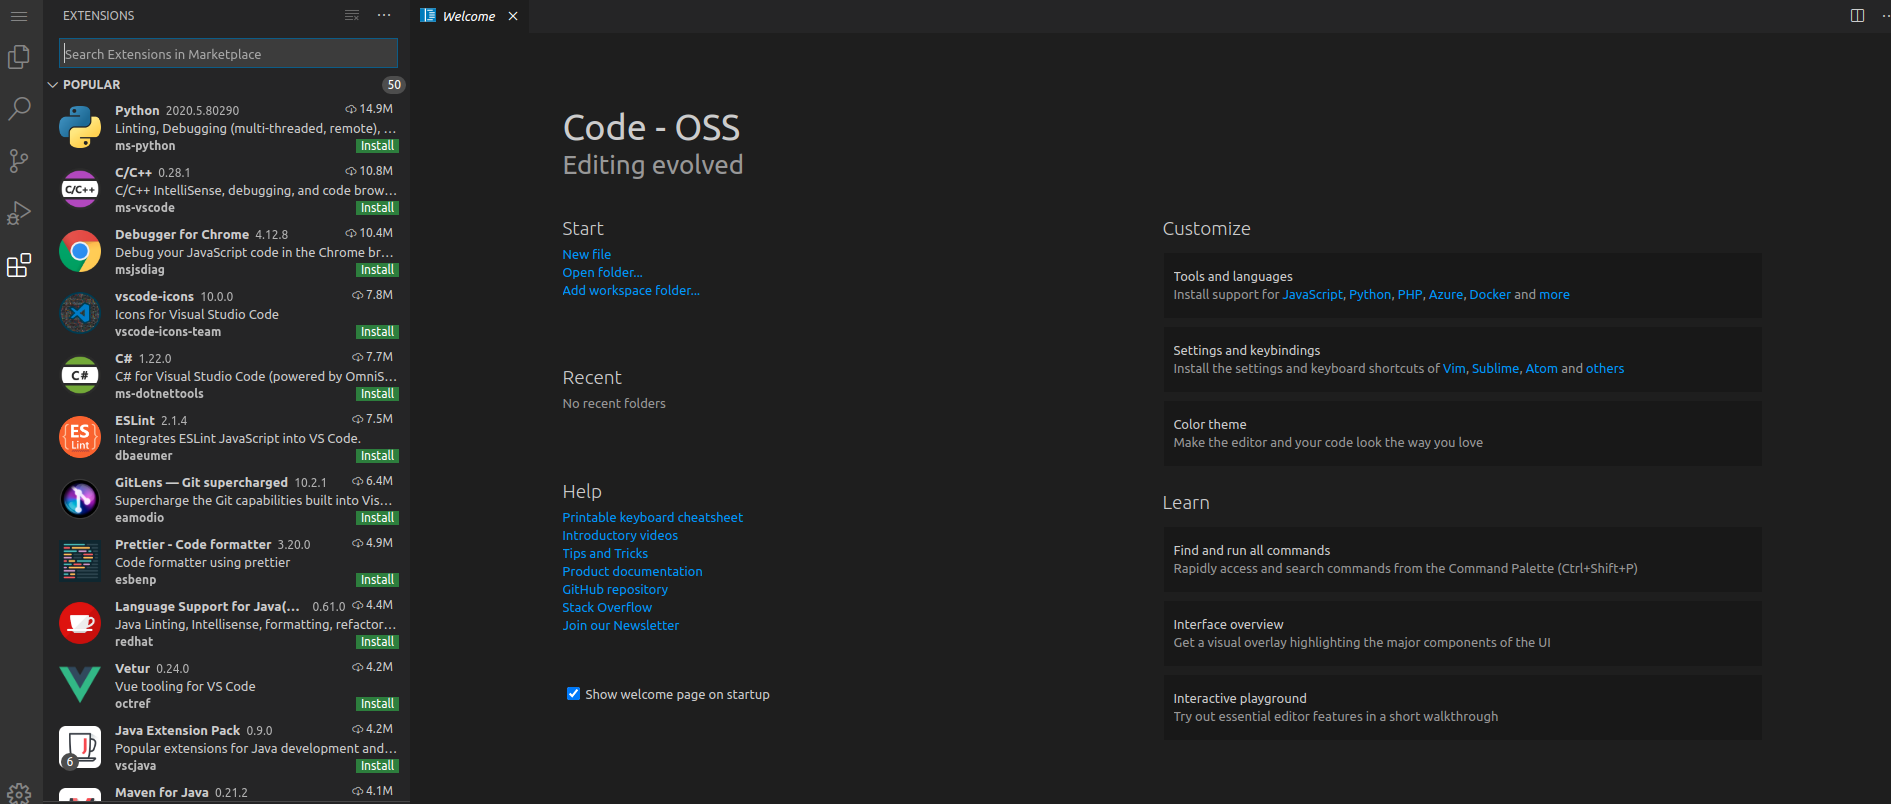
Task: Click Join our Newsletter link
Action: pyautogui.click(x=620, y=625)
